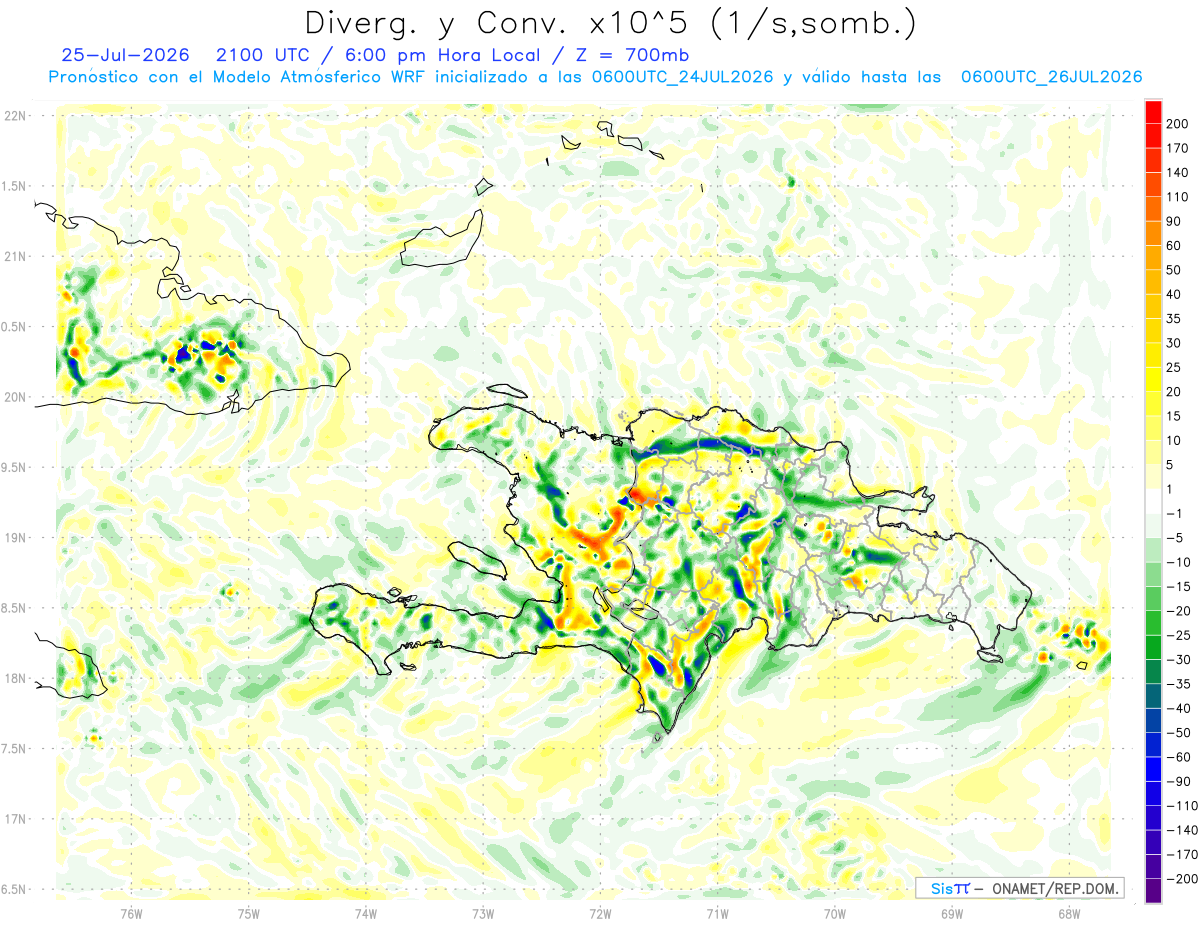Click the "-1" colorbar label

pyautogui.click(x=1174, y=514)
